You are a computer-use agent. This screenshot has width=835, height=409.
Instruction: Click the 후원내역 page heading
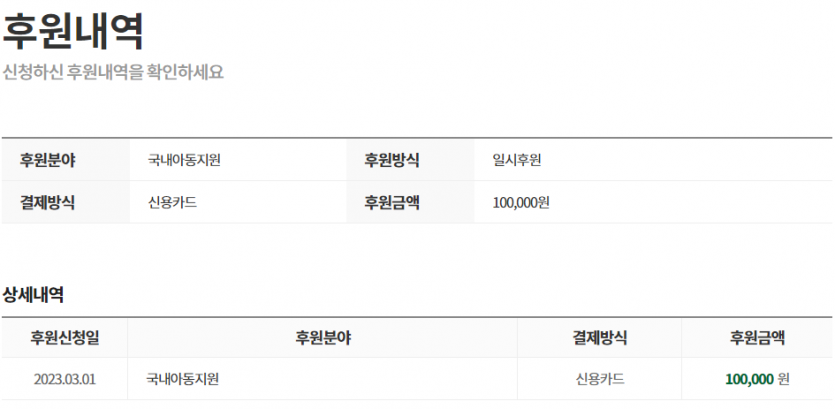(x=73, y=31)
